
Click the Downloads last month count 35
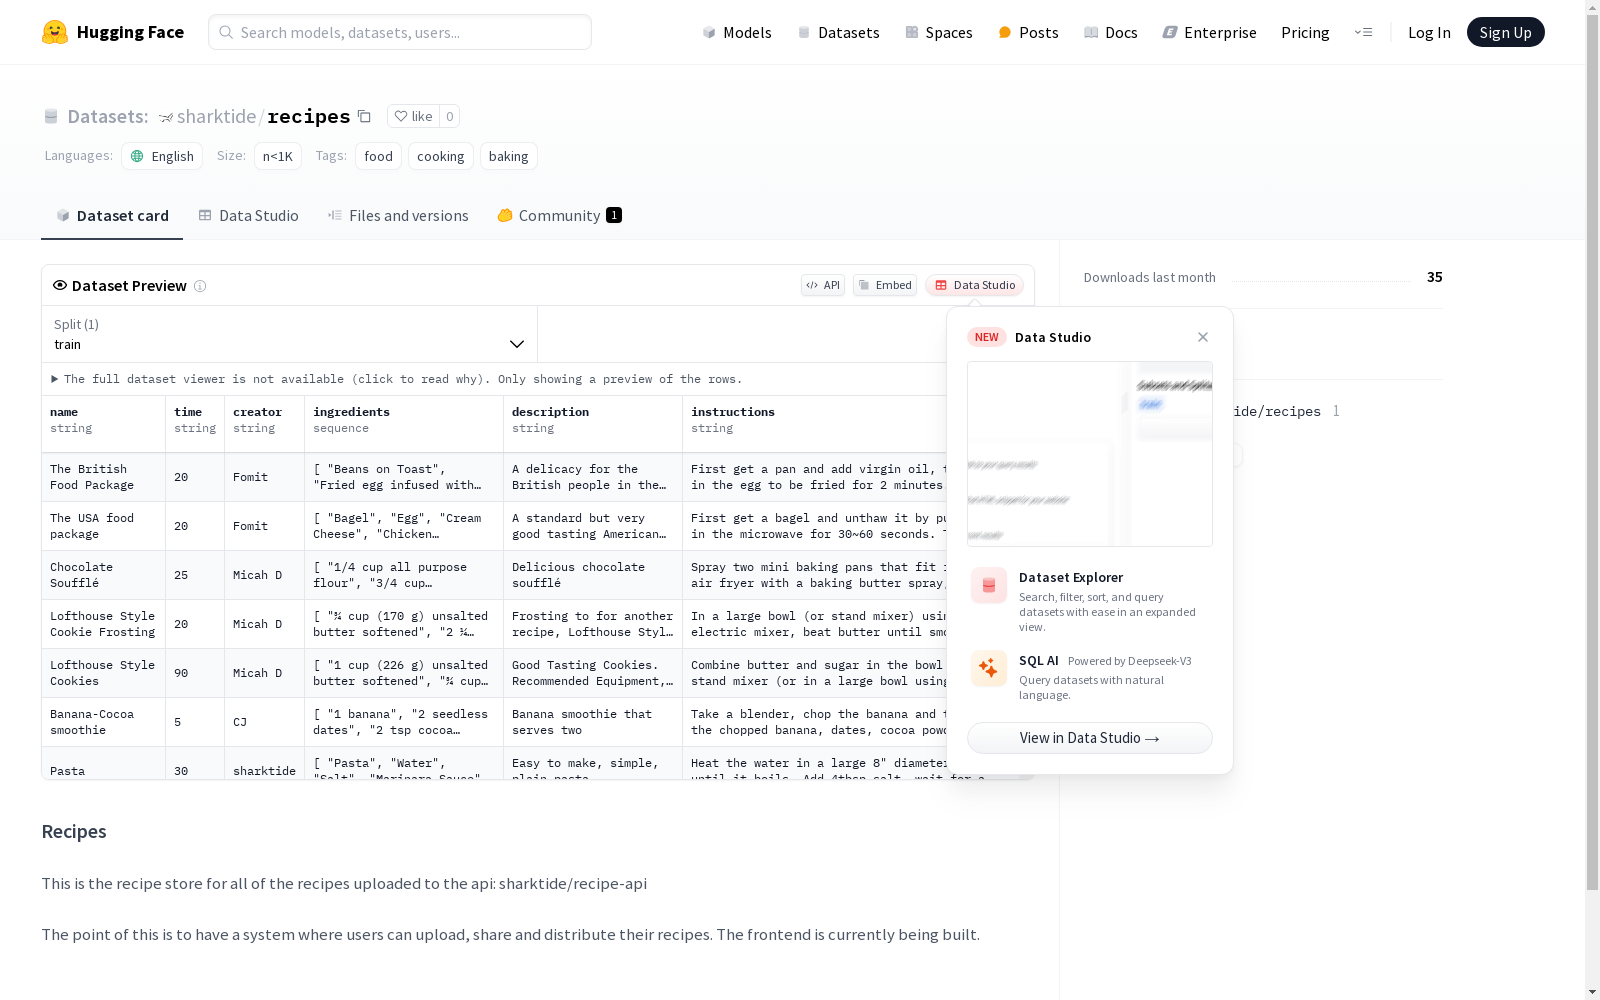coord(1435,277)
